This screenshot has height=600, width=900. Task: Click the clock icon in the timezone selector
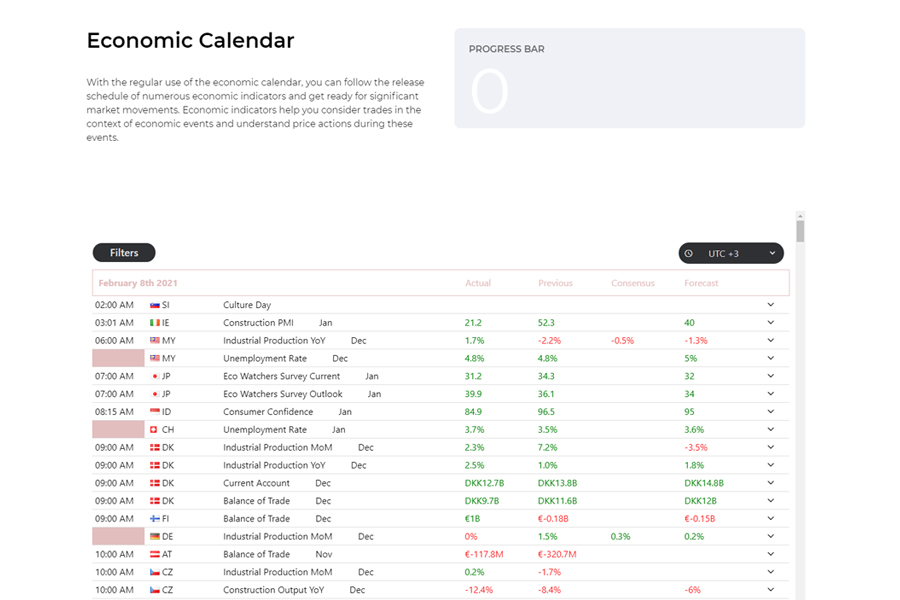point(689,254)
